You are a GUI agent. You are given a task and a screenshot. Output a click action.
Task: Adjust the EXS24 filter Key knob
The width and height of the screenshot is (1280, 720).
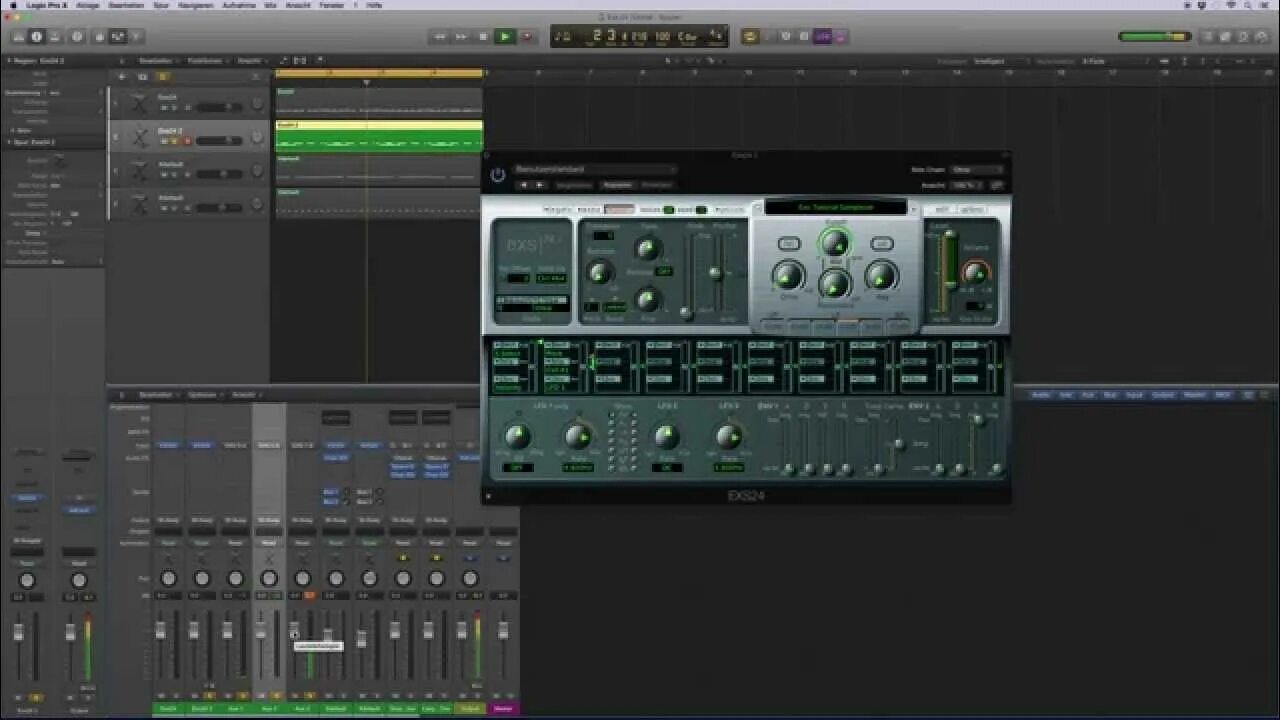[881, 276]
